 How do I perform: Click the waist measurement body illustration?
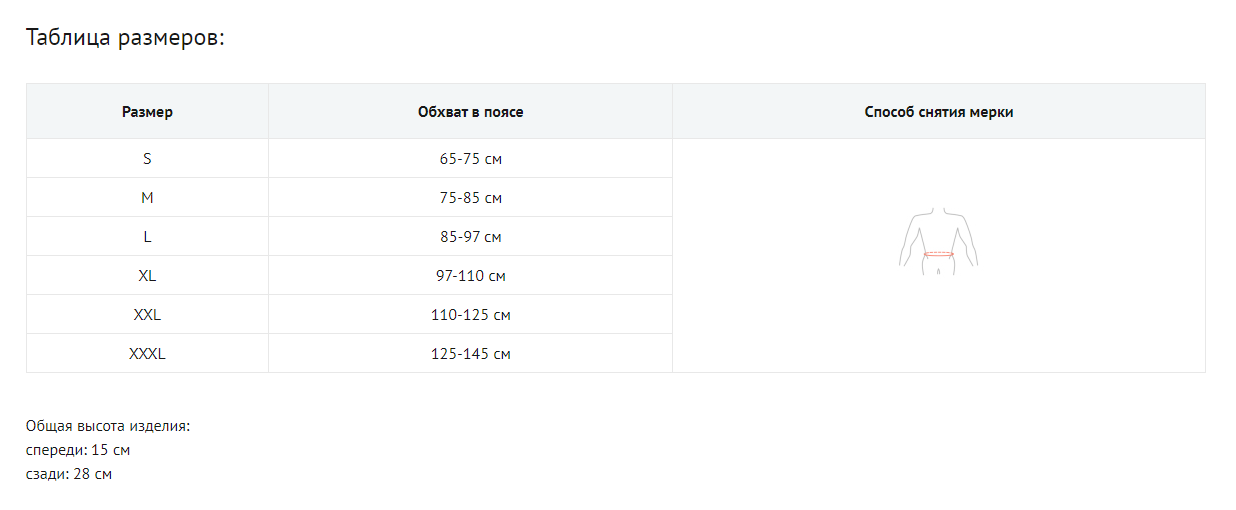pyautogui.click(x=938, y=243)
